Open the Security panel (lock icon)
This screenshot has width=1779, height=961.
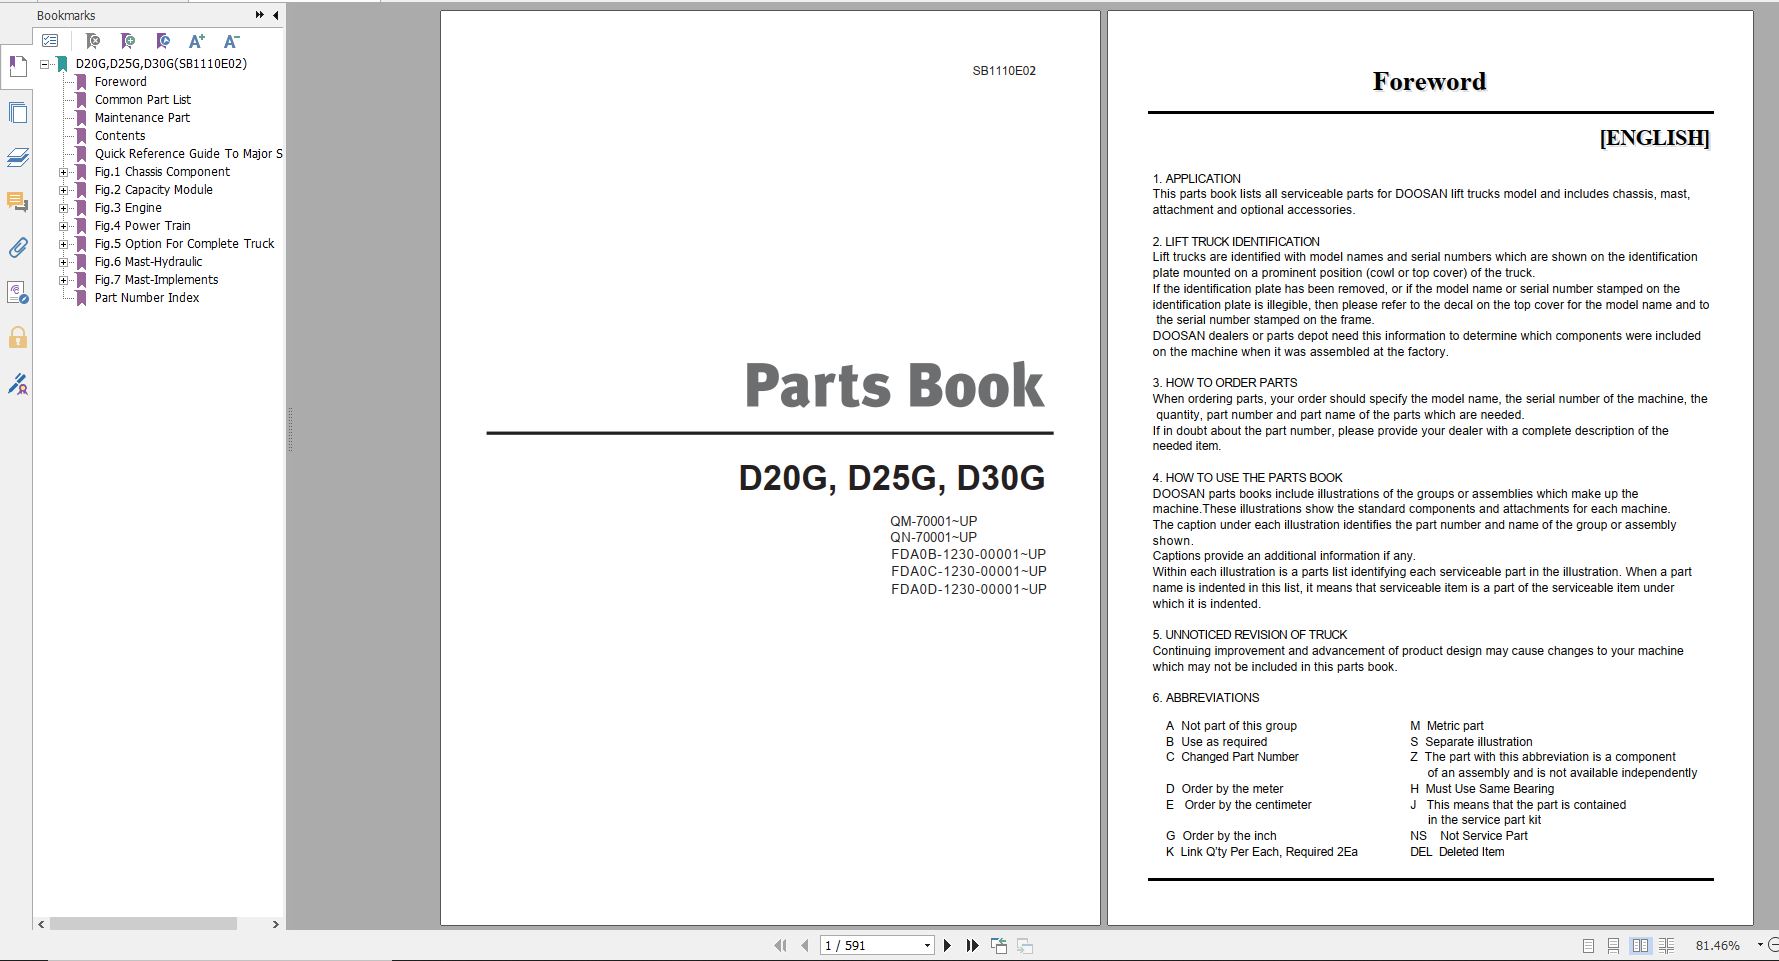pyautogui.click(x=17, y=338)
